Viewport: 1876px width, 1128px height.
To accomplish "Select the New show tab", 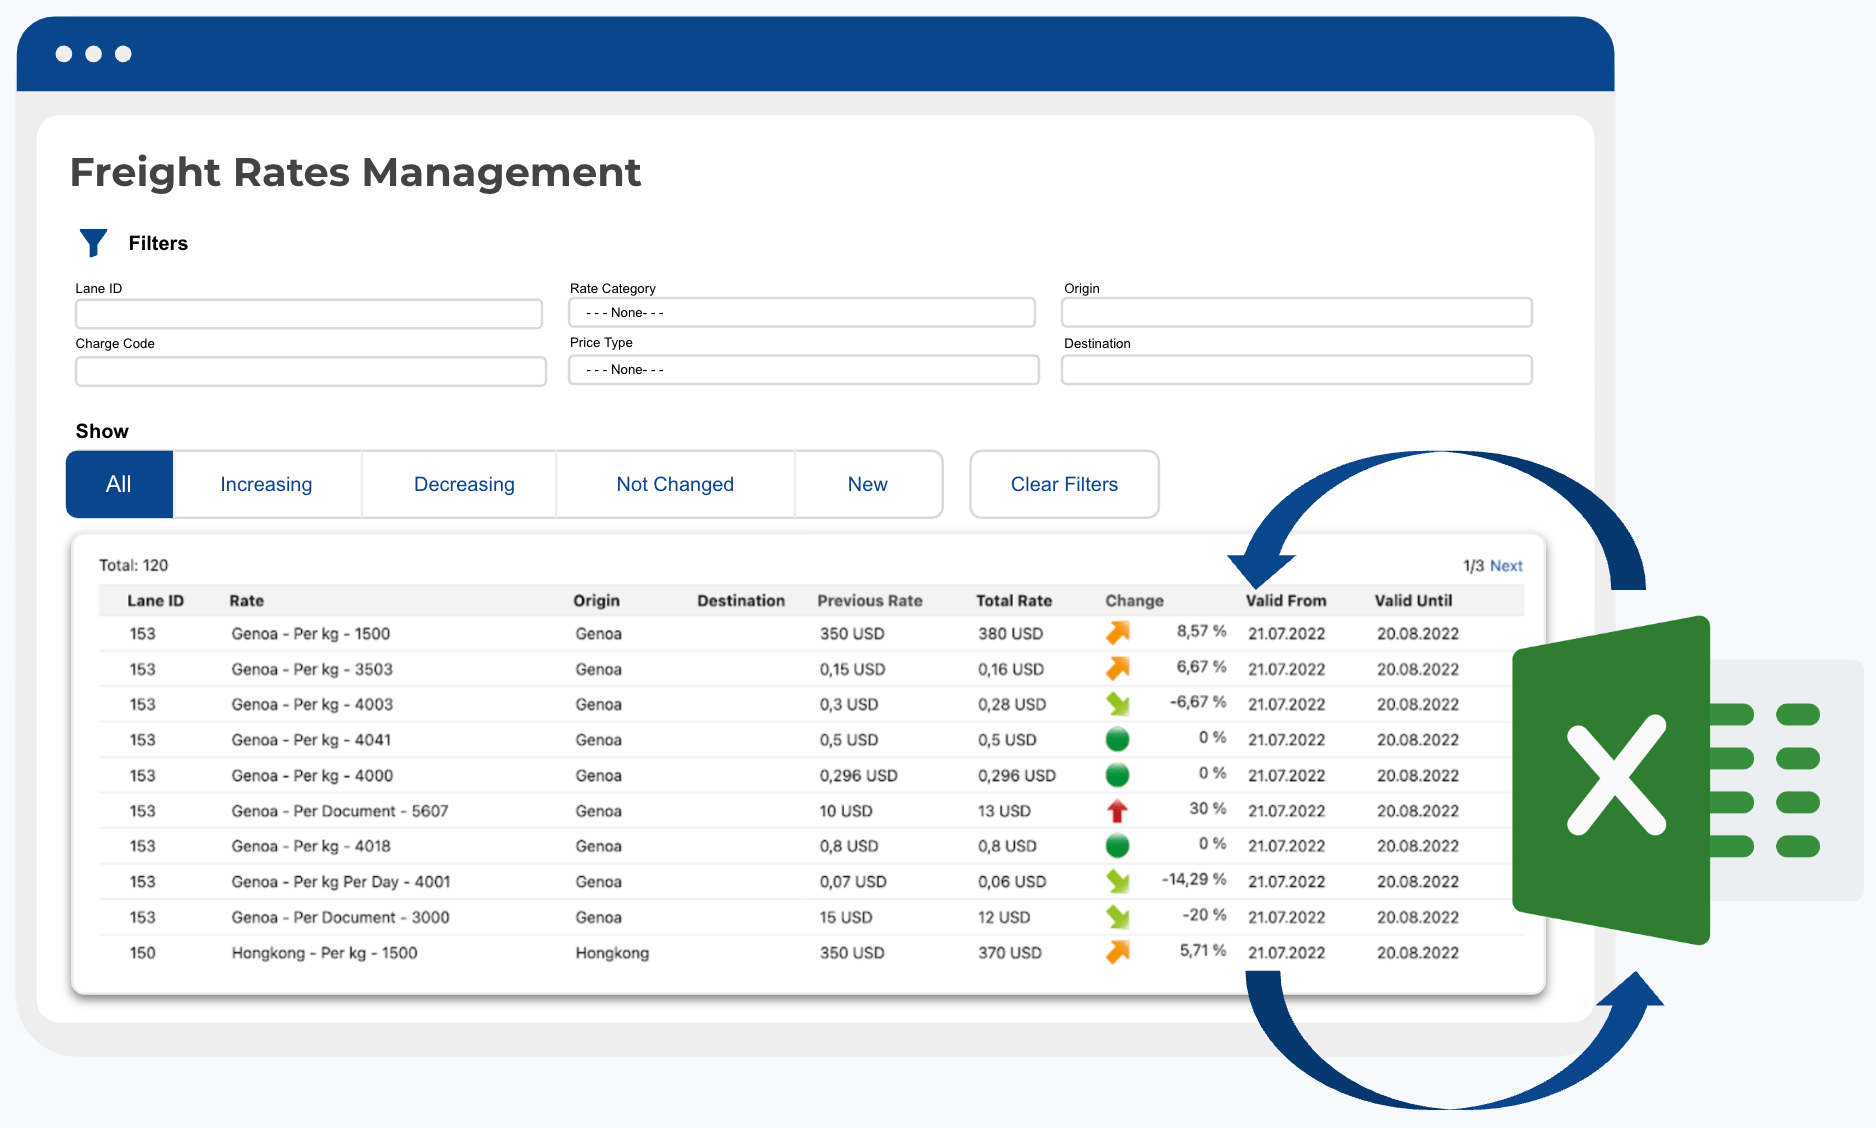I will click(x=867, y=484).
